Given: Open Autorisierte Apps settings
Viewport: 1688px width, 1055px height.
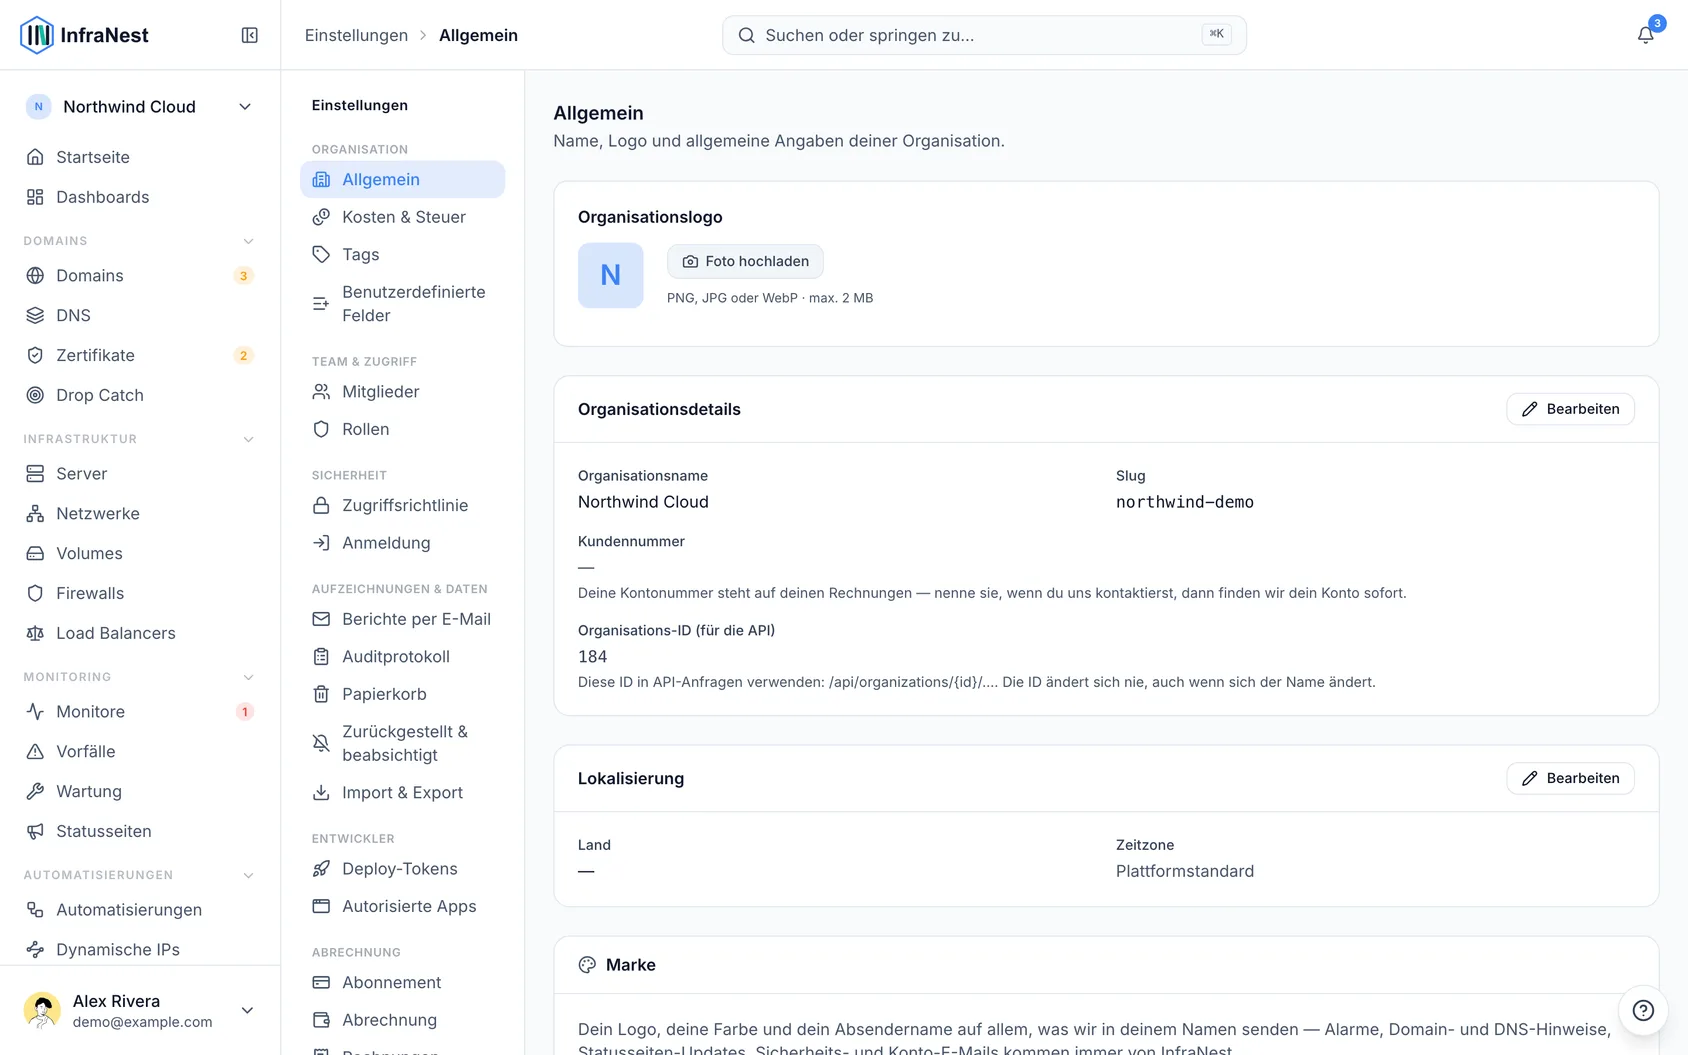Looking at the screenshot, I should click(402, 907).
